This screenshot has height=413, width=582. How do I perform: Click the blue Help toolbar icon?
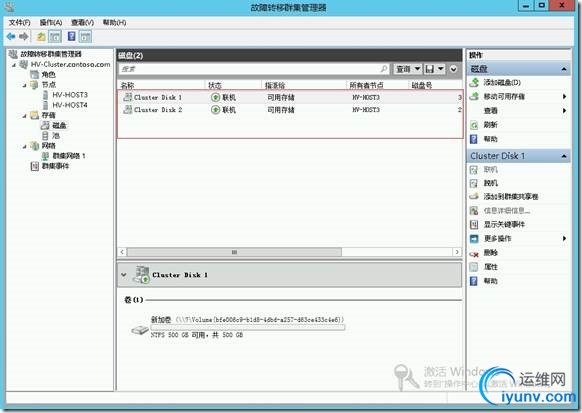tap(72, 36)
